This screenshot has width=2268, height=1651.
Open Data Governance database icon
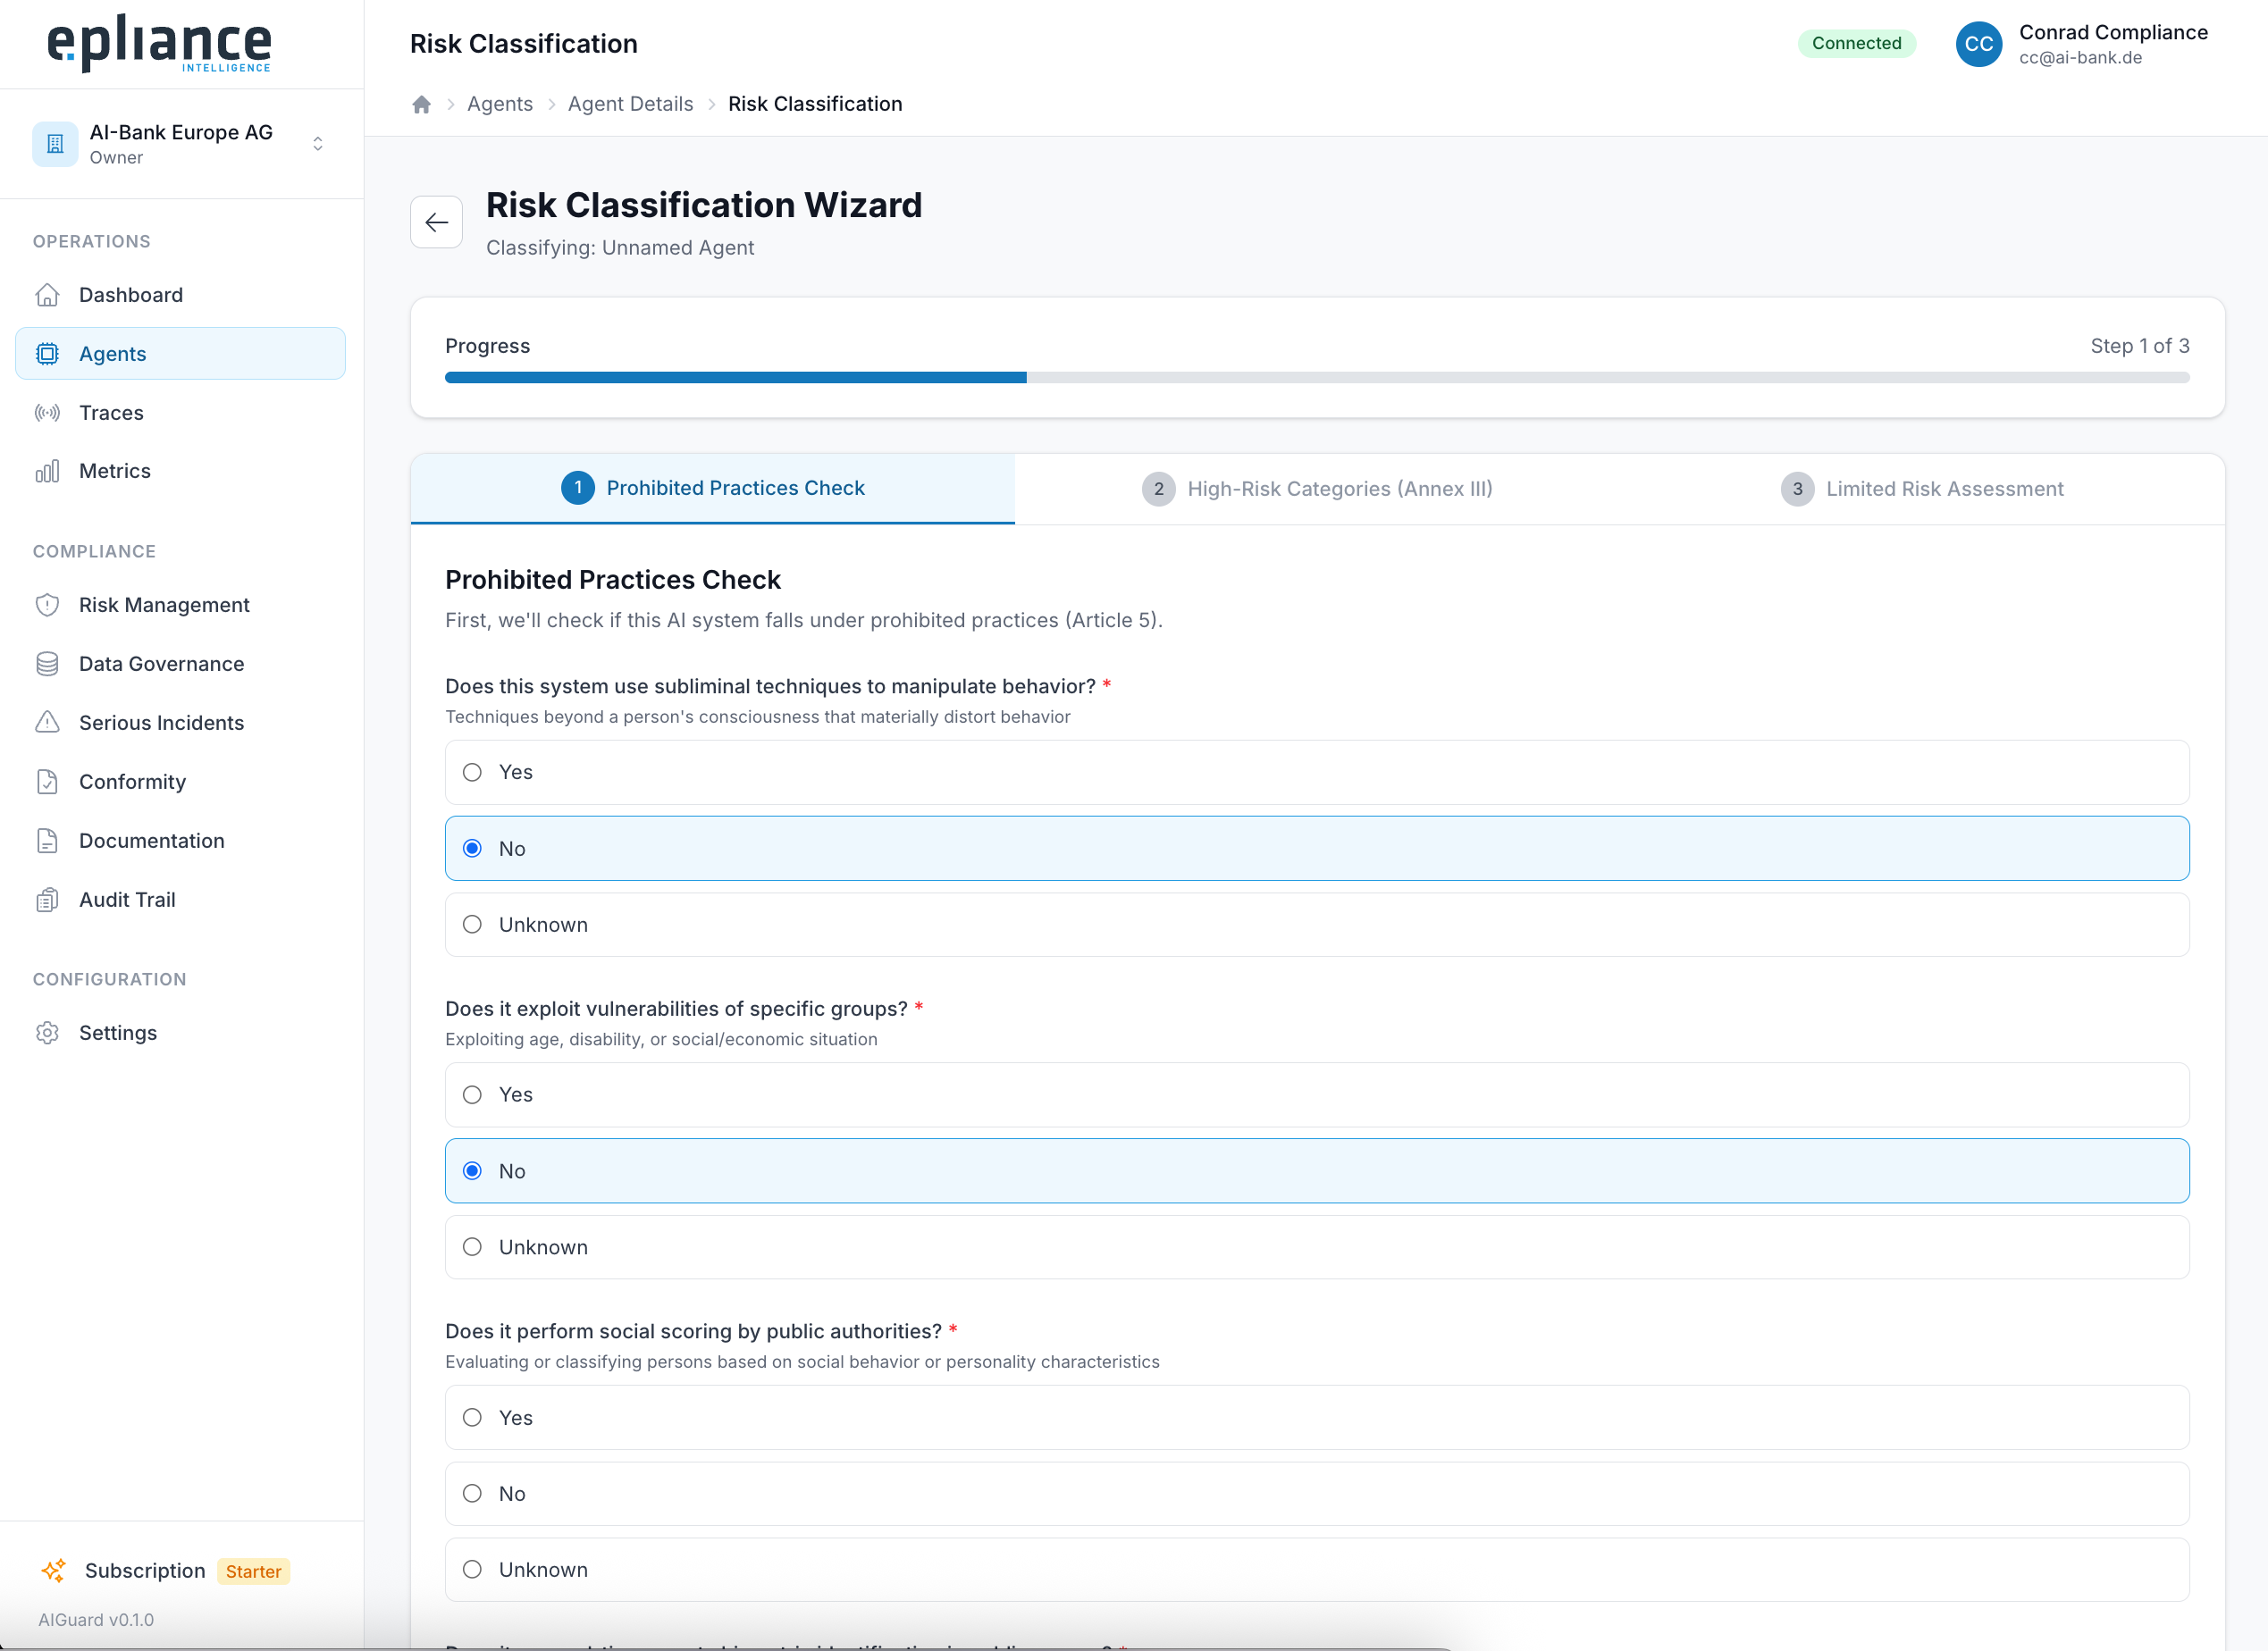point(47,664)
